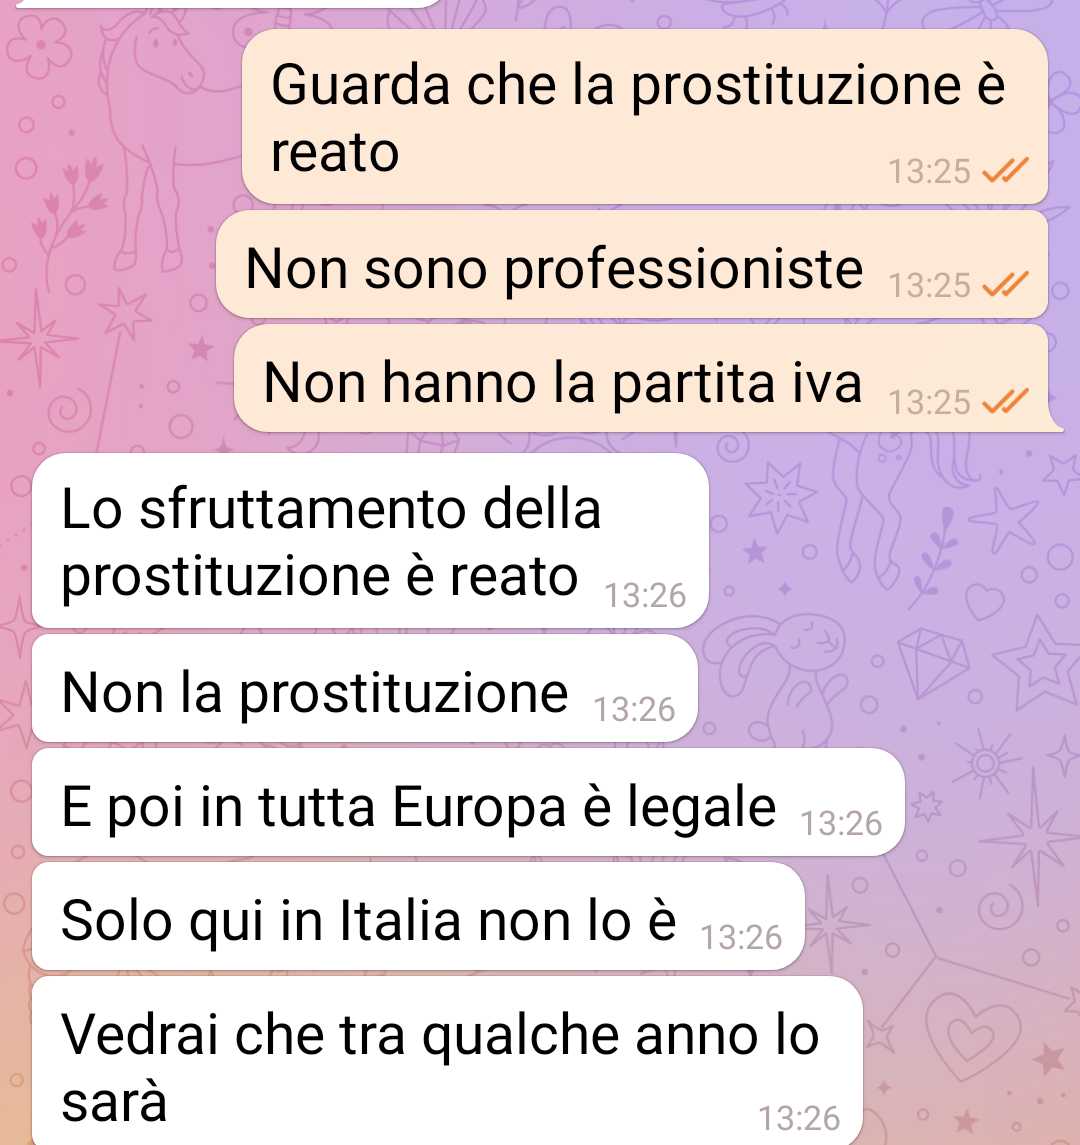Image resolution: width=1080 pixels, height=1145 pixels.
Task: Tap read receipt ticks on 'Non hanno la partita iva'
Action: click(x=1005, y=400)
